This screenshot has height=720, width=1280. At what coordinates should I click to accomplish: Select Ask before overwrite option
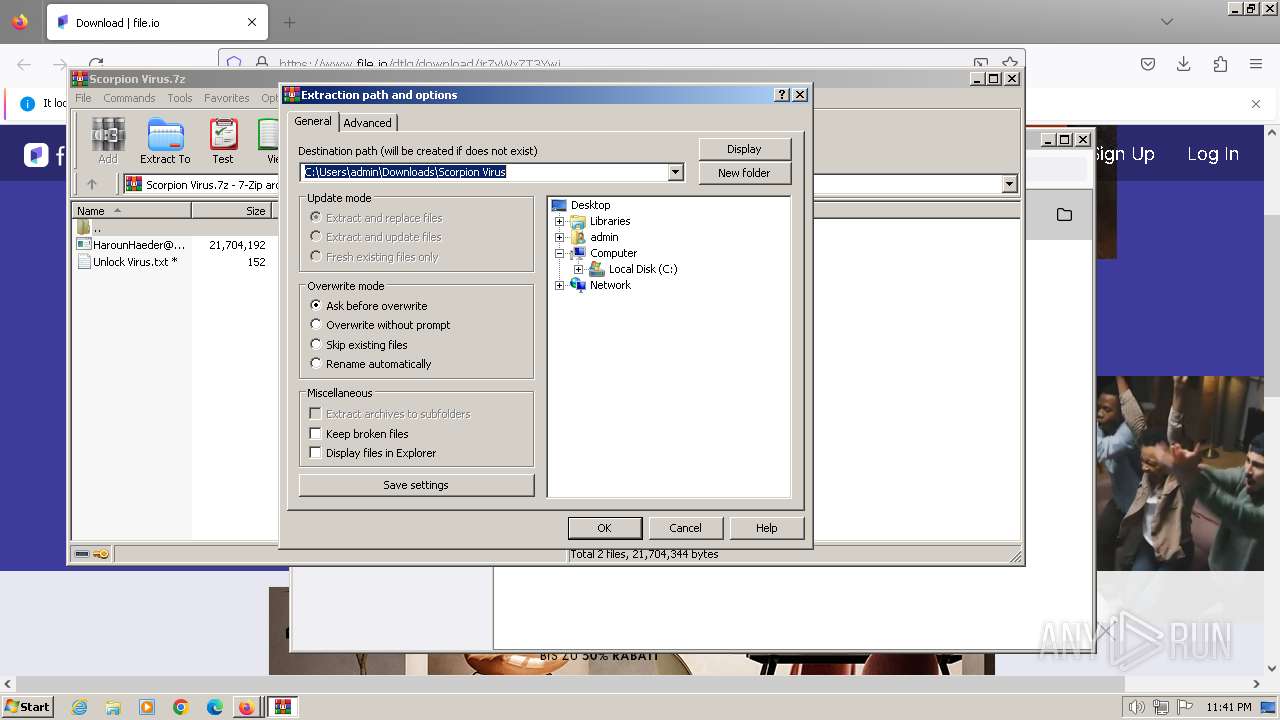click(368, 306)
